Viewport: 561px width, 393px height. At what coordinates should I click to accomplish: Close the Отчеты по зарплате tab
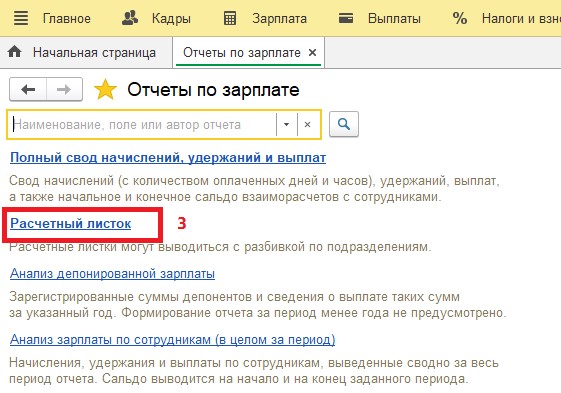(312, 53)
